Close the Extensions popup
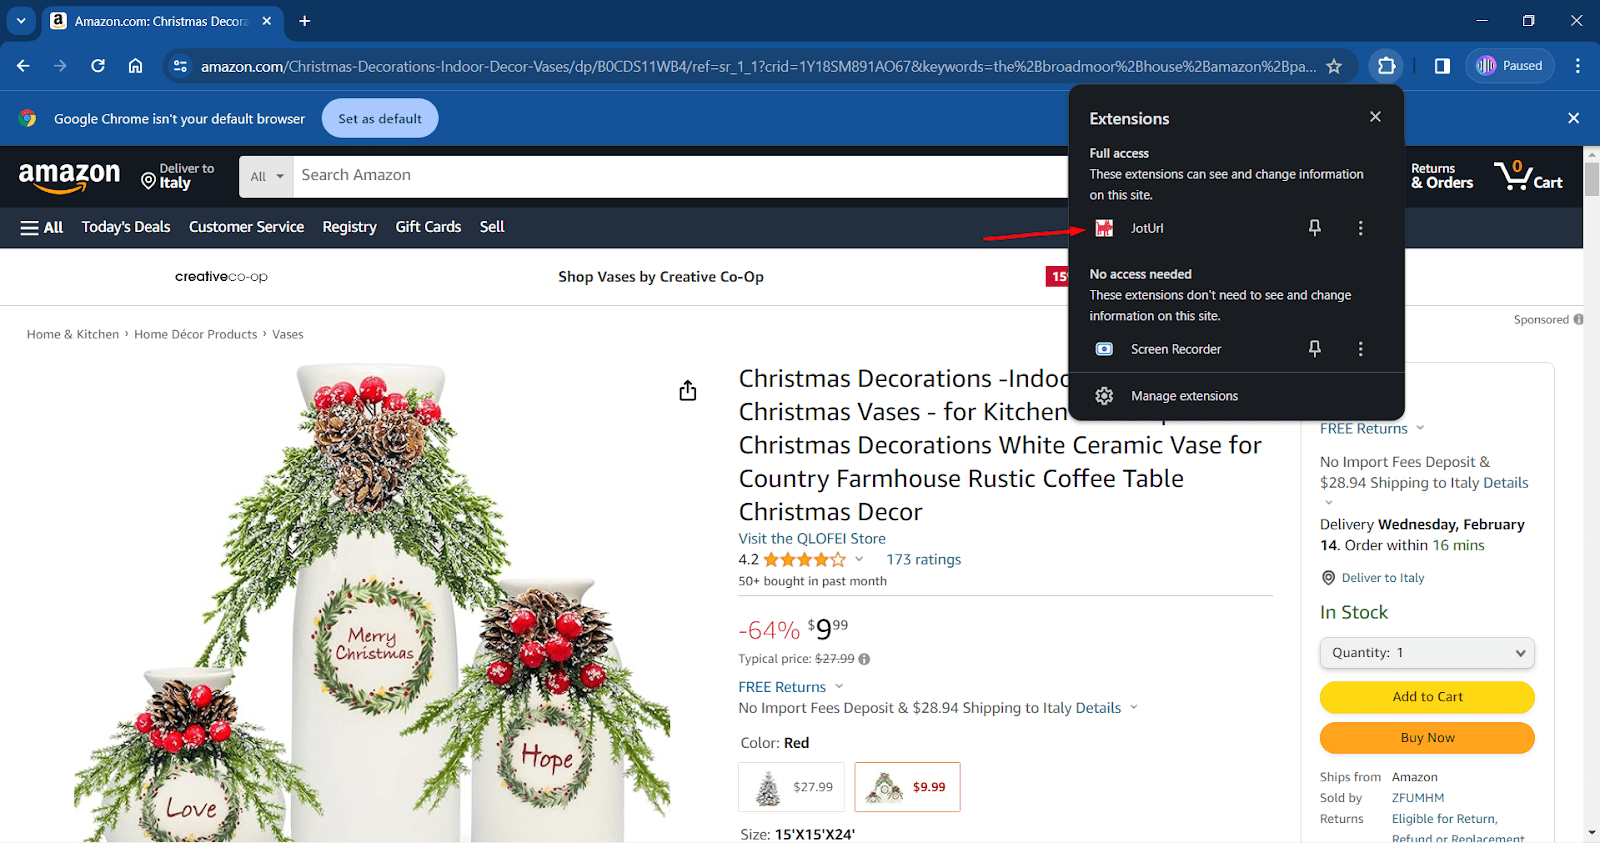Viewport: 1600px width, 843px height. click(x=1375, y=117)
